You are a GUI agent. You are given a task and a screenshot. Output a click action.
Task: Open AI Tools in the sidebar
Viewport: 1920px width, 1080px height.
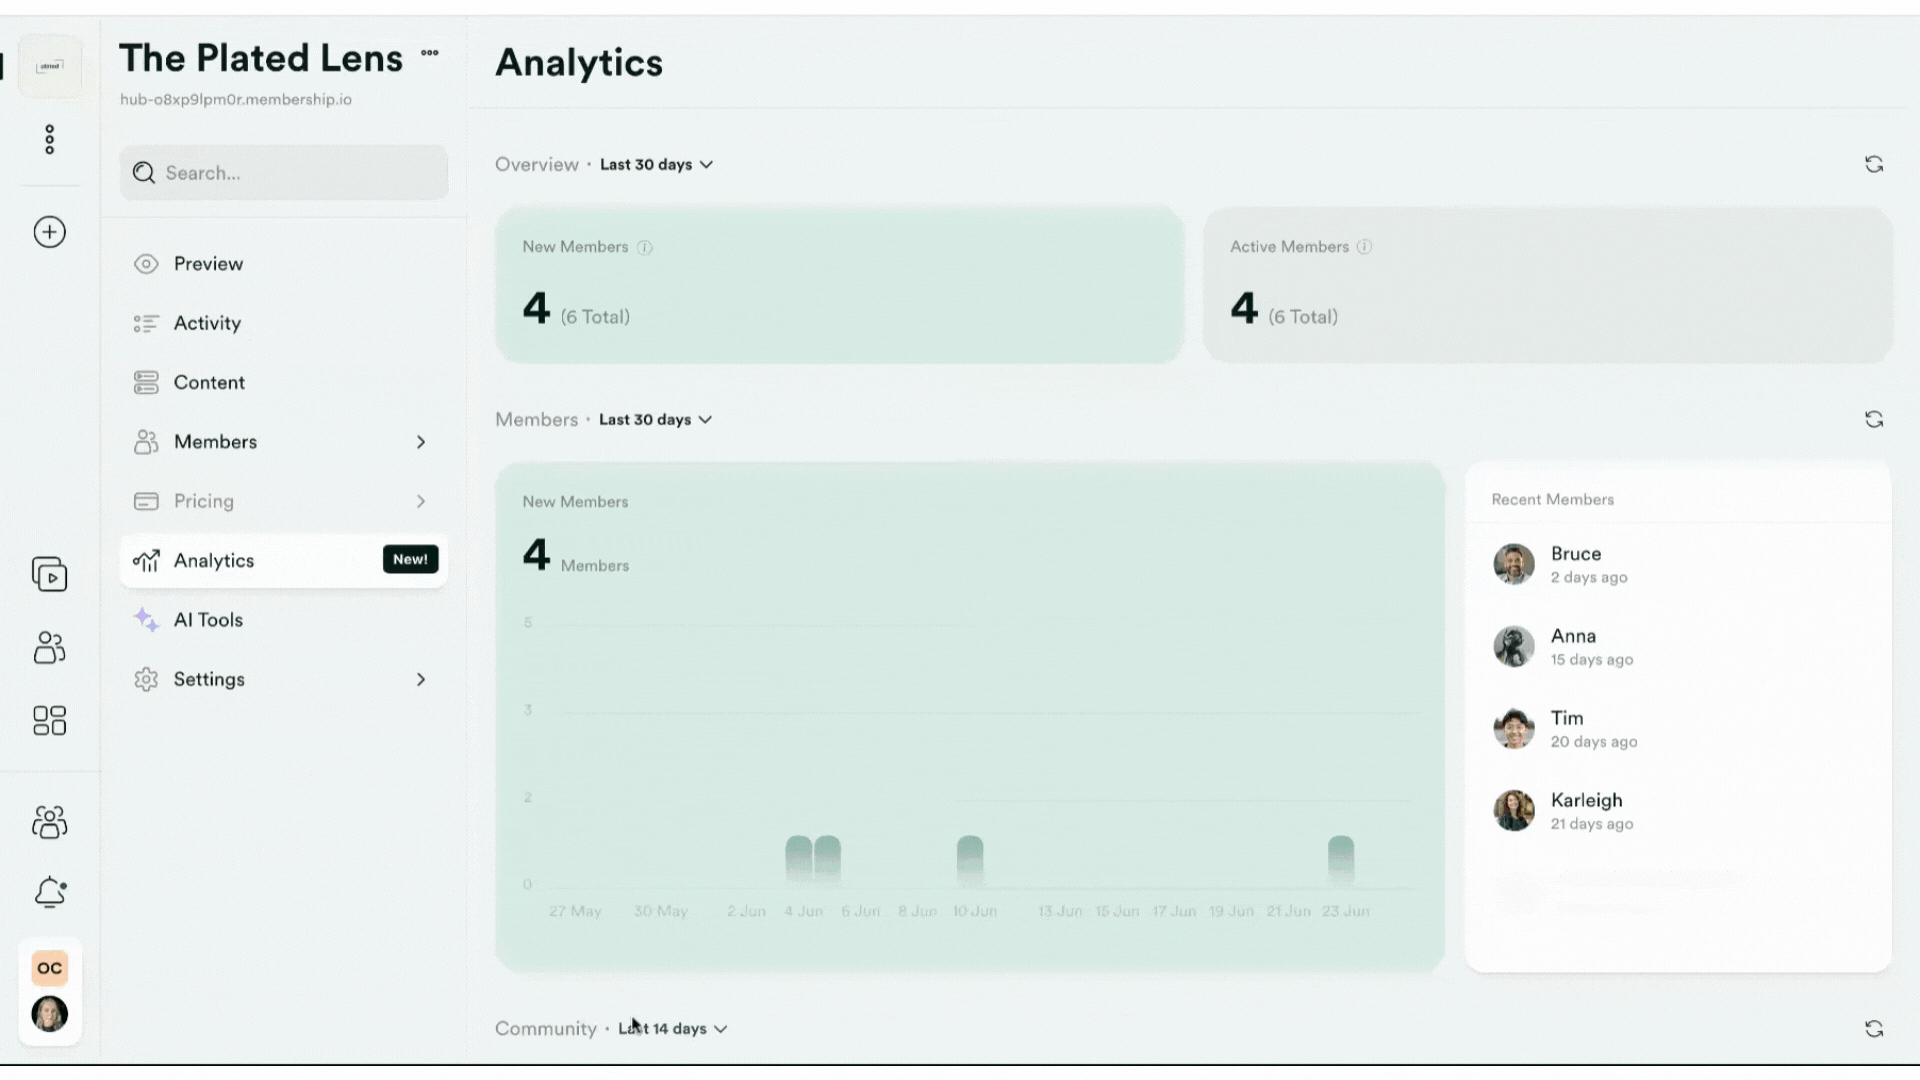[284, 620]
